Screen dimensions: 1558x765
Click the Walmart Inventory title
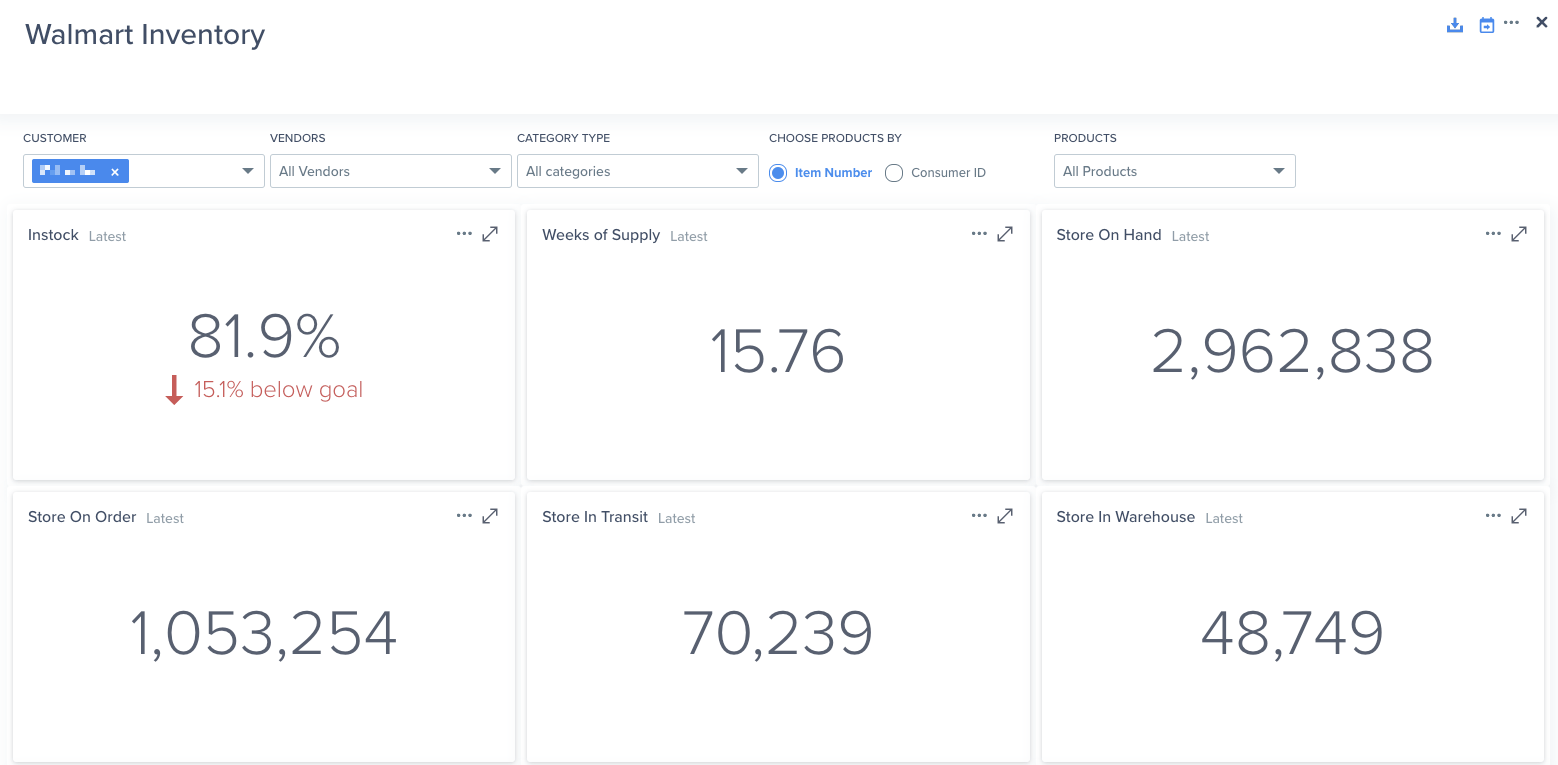click(x=145, y=34)
